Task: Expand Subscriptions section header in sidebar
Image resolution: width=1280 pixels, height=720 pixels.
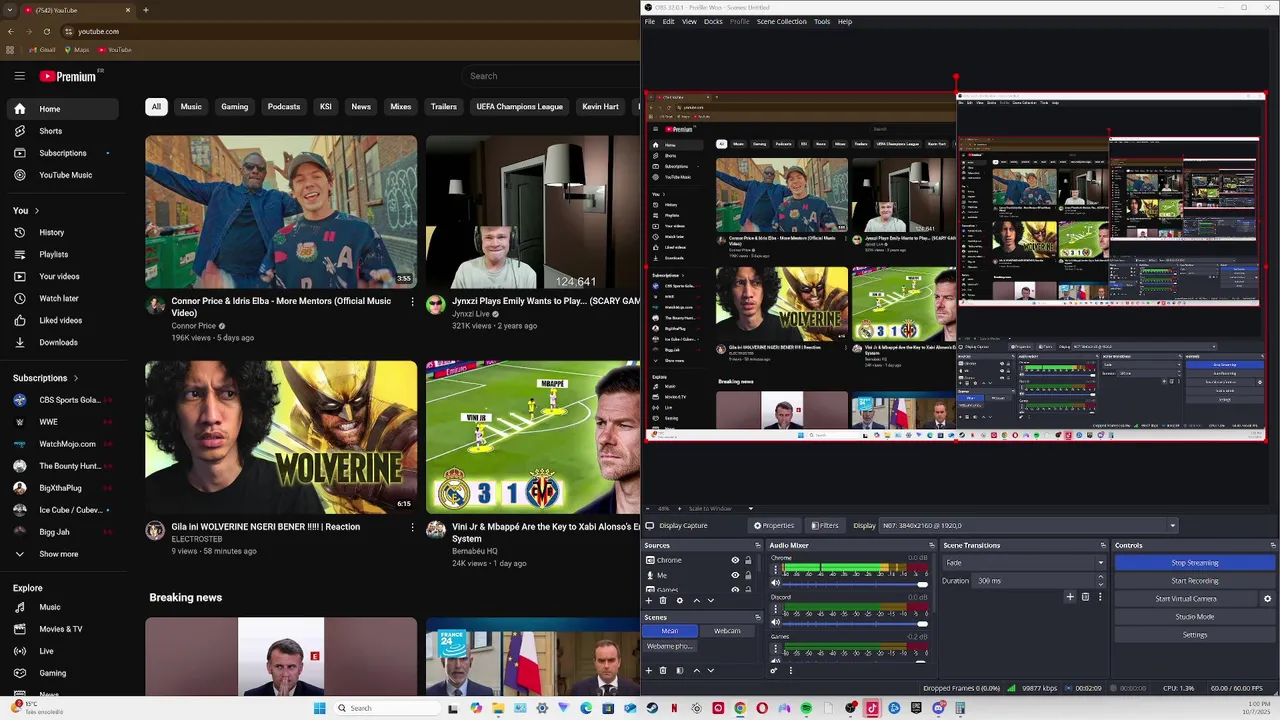Action: (x=46, y=378)
